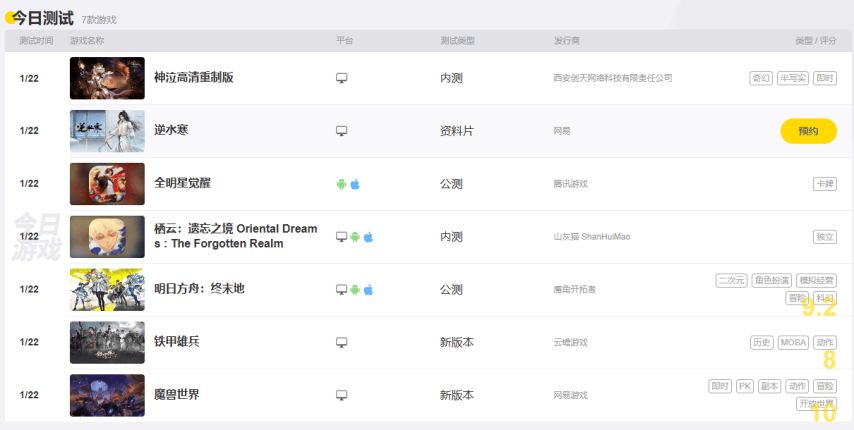Screen dimensions: 854x430
Task: Click the Apple icon for 明日方舟：终末地
Action: coord(367,290)
